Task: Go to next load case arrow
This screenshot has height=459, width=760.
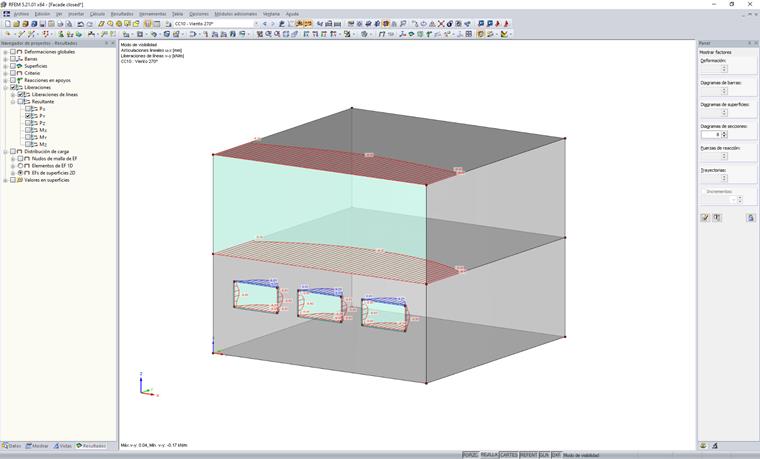Action: tap(272, 24)
